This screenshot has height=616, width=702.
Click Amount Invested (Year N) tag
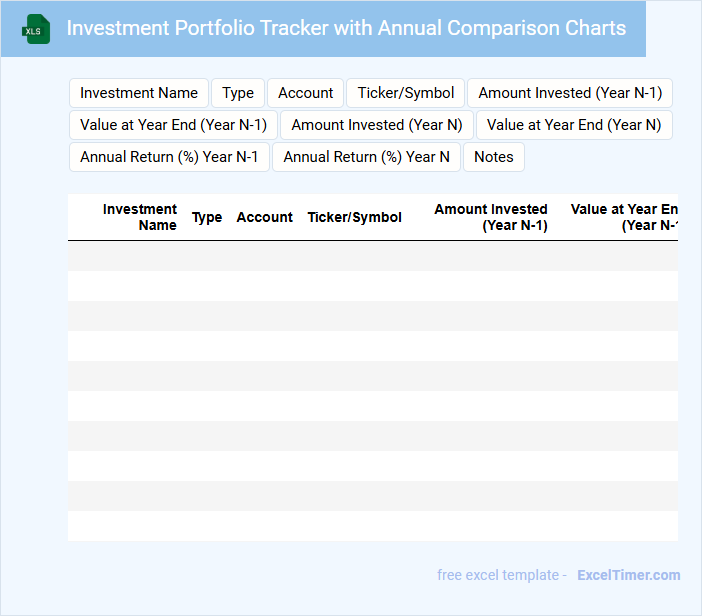pos(377,125)
